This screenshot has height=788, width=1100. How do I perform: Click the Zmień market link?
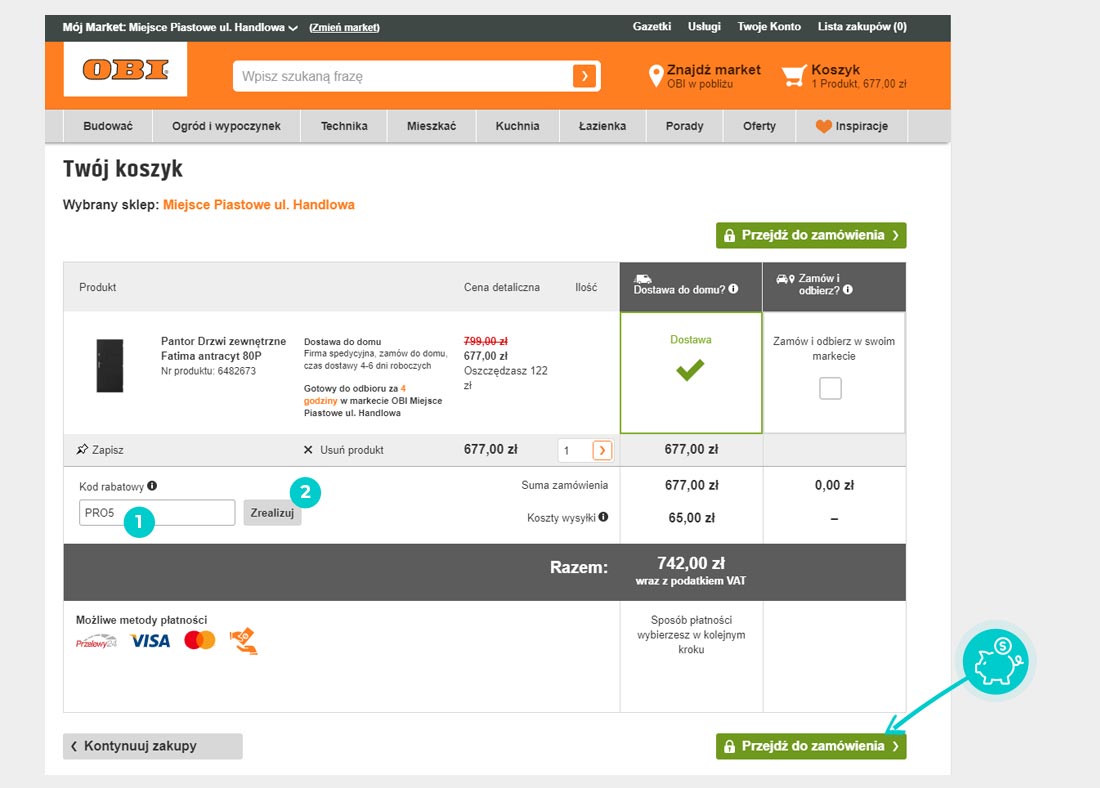pos(344,27)
